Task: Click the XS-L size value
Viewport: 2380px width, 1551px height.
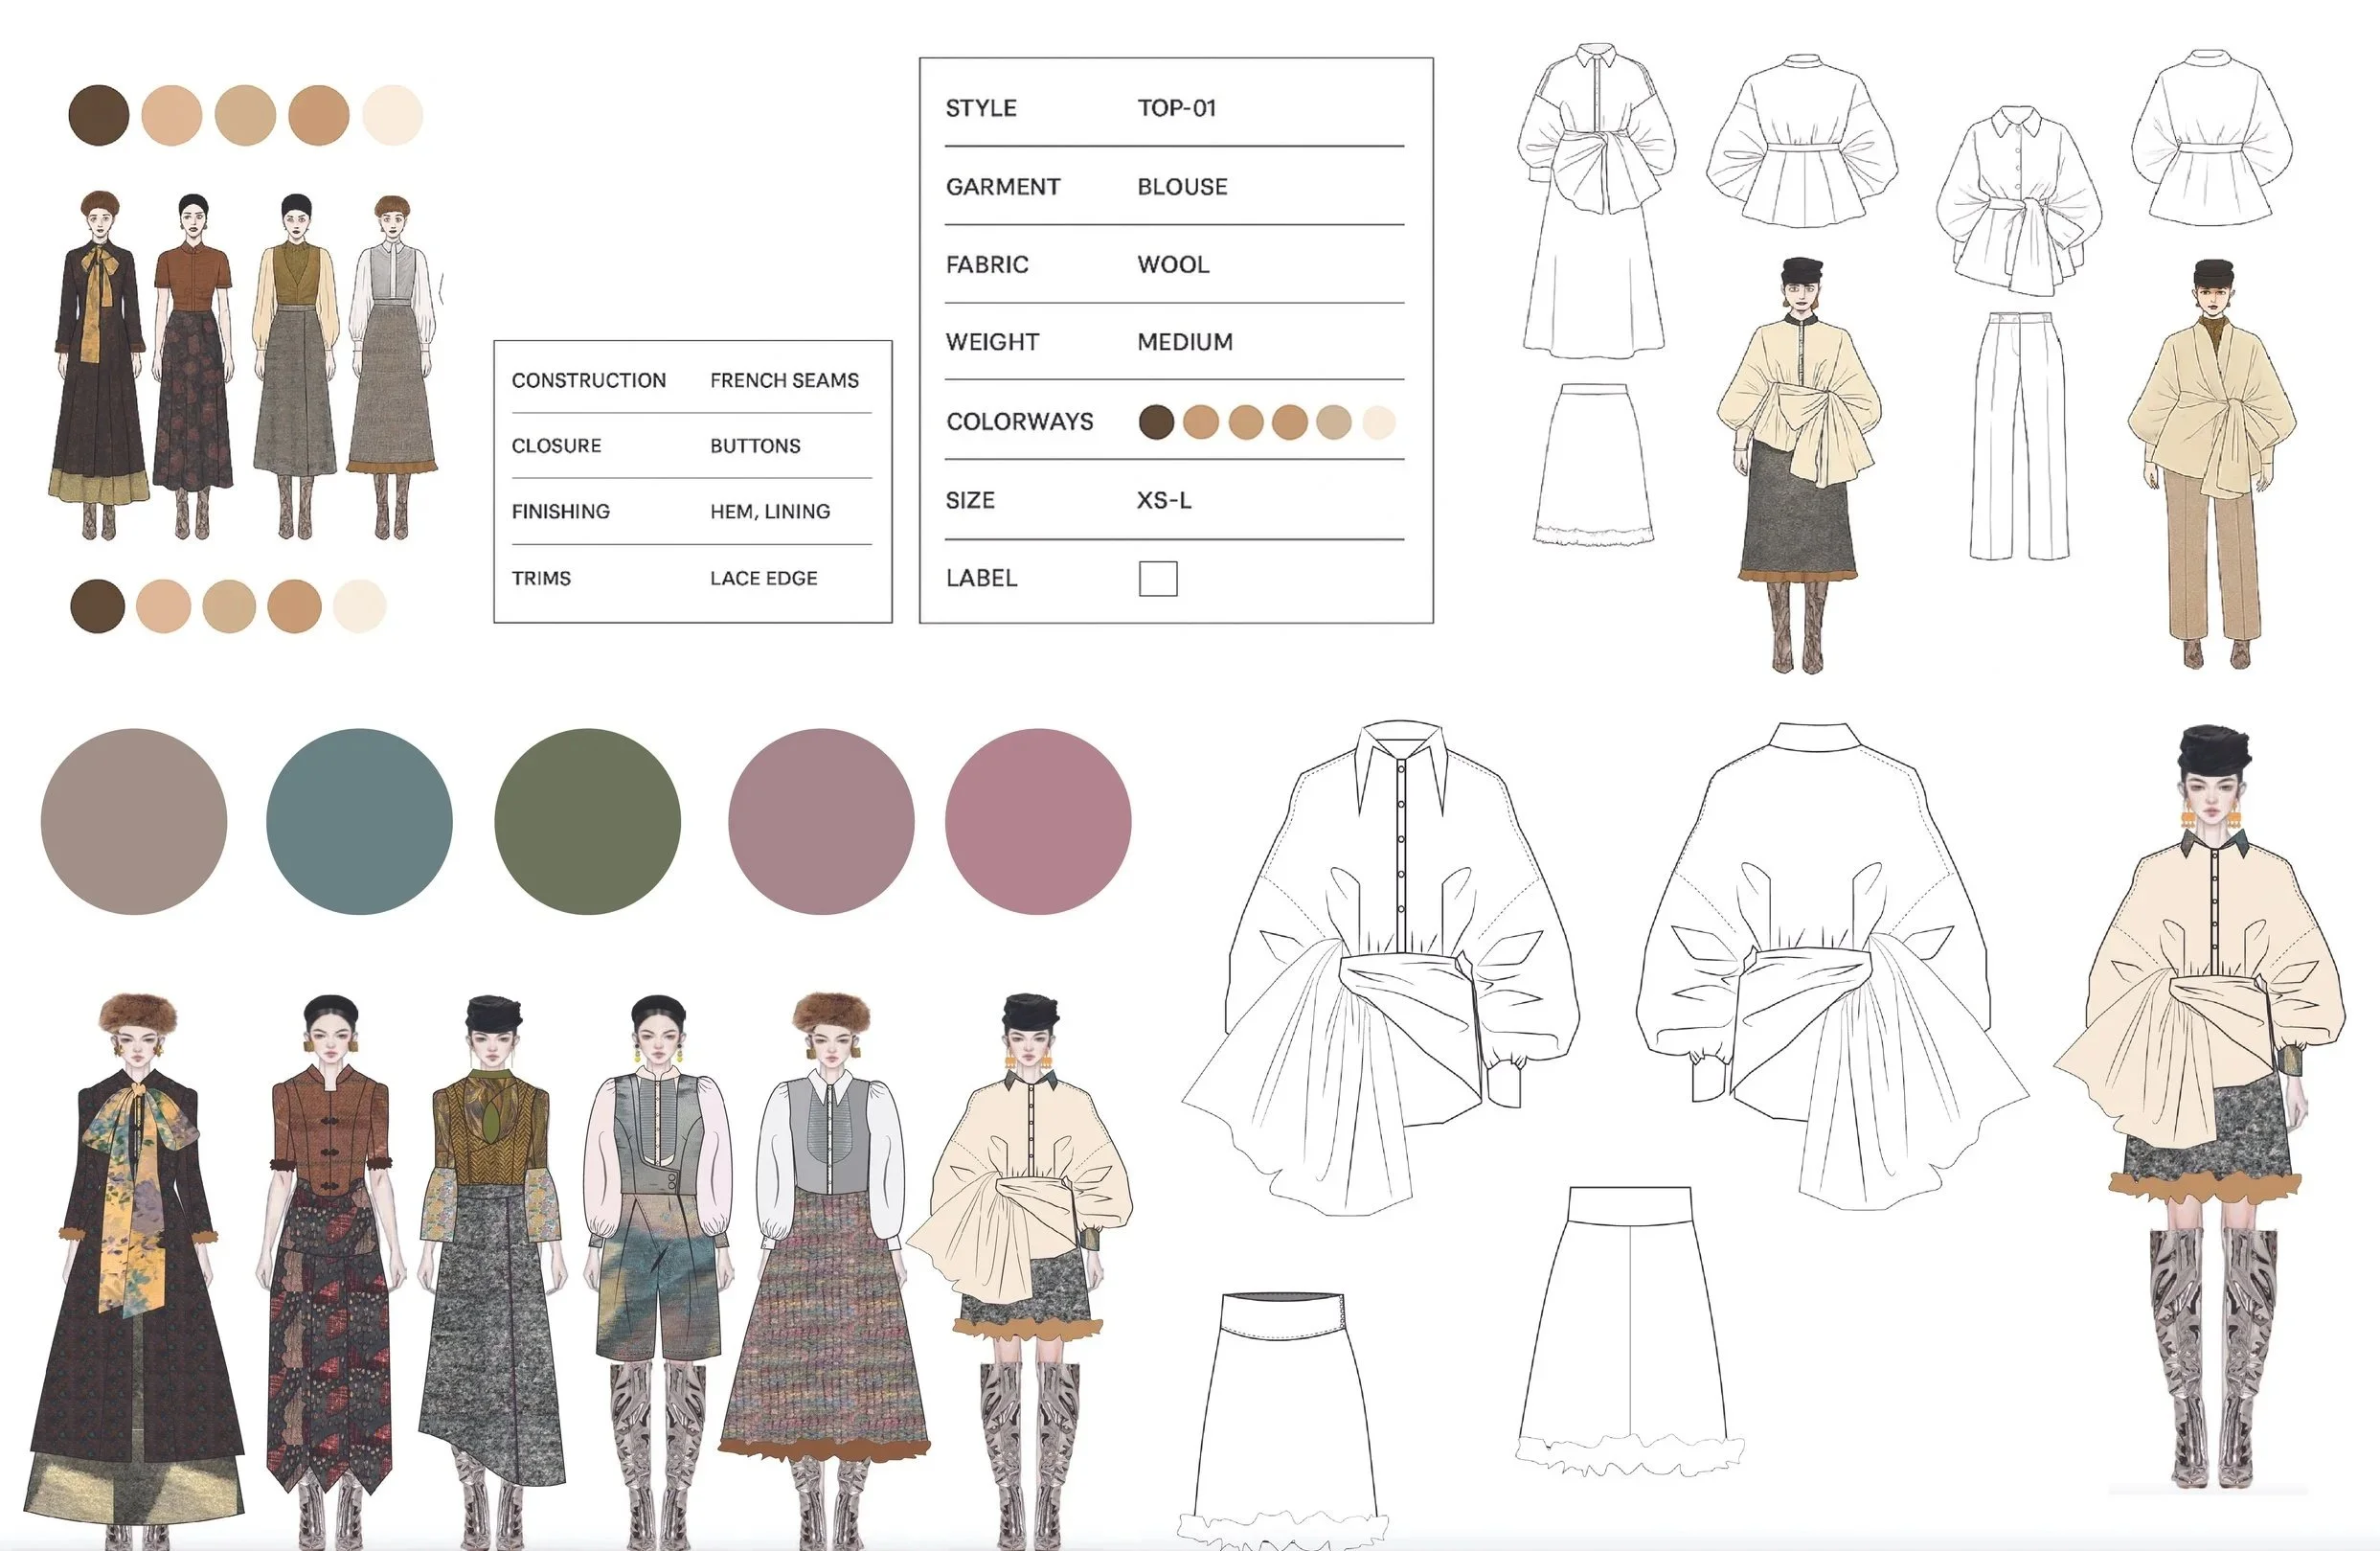Action: tap(1164, 500)
